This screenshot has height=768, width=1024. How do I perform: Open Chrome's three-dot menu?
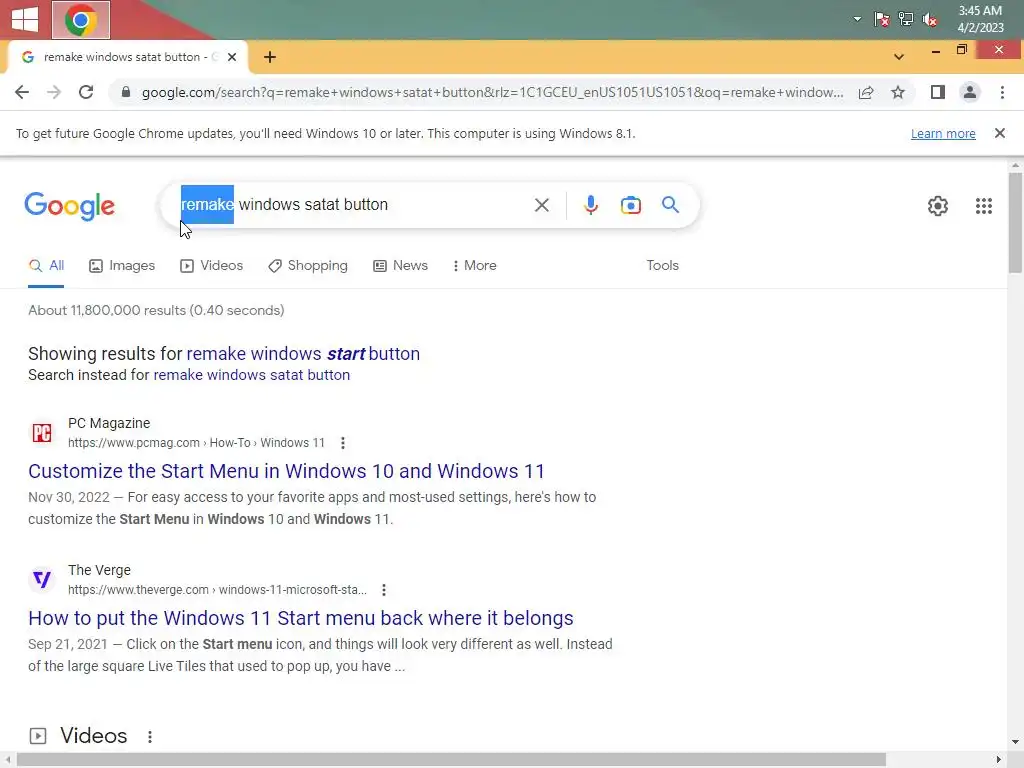point(1002,92)
